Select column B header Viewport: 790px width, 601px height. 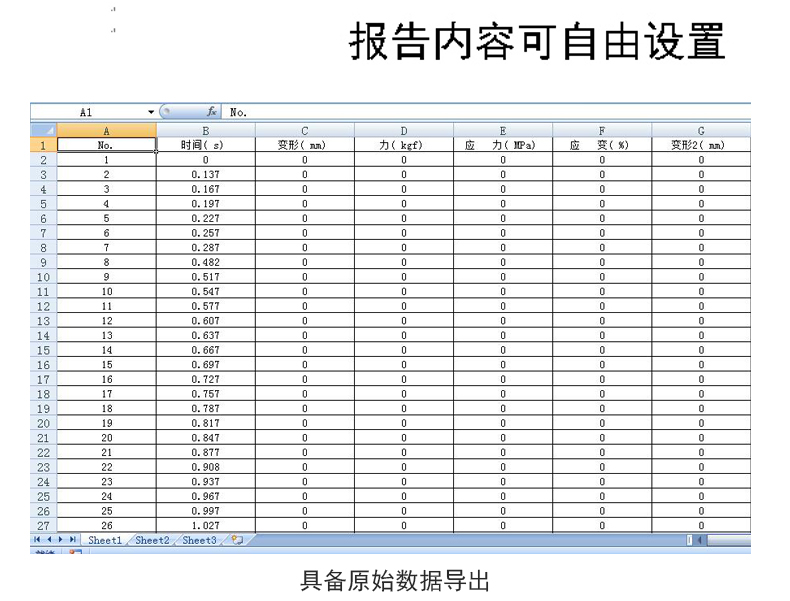[x=205, y=130]
